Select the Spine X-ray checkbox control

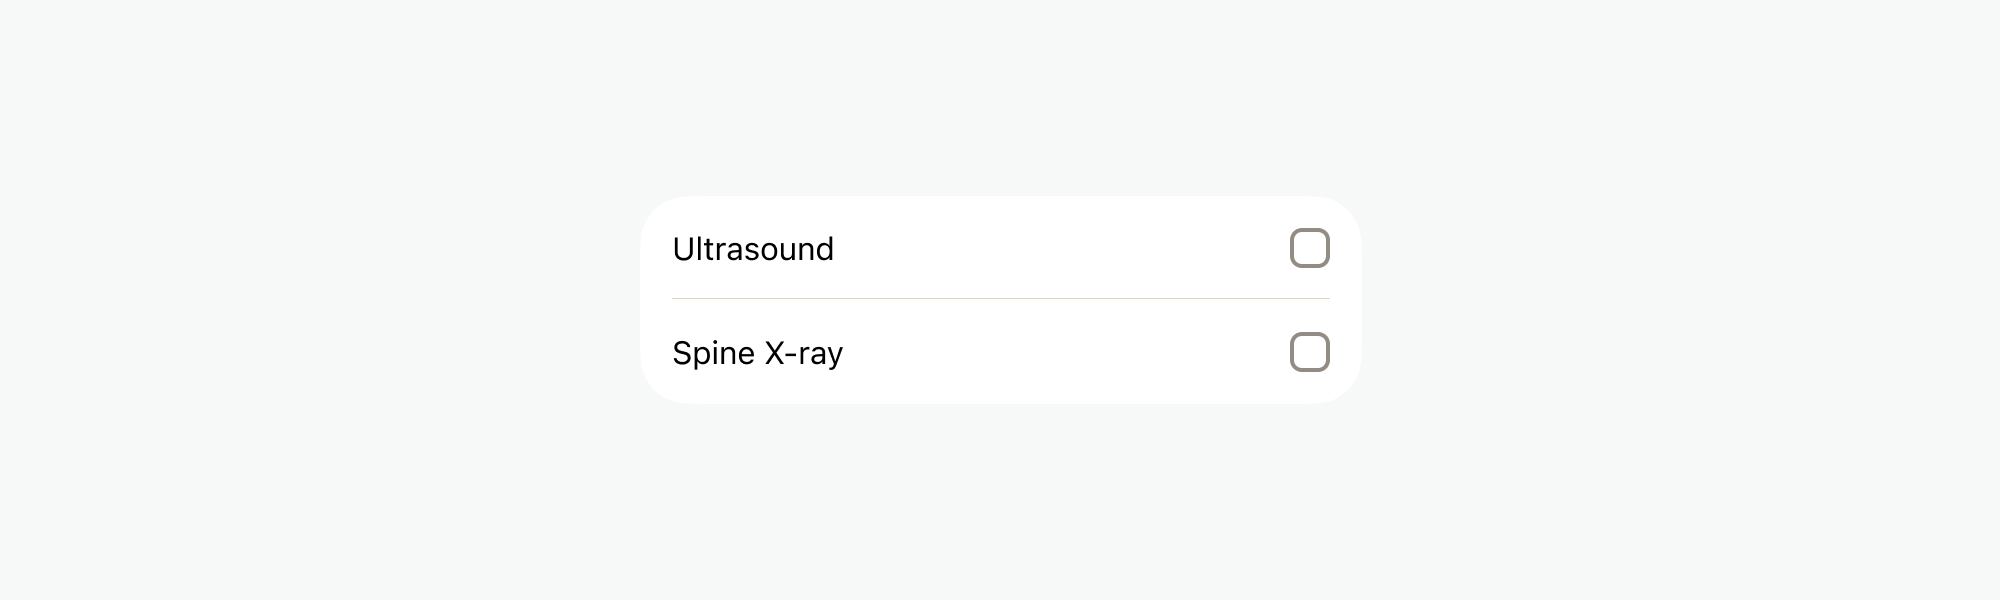[1311, 351]
